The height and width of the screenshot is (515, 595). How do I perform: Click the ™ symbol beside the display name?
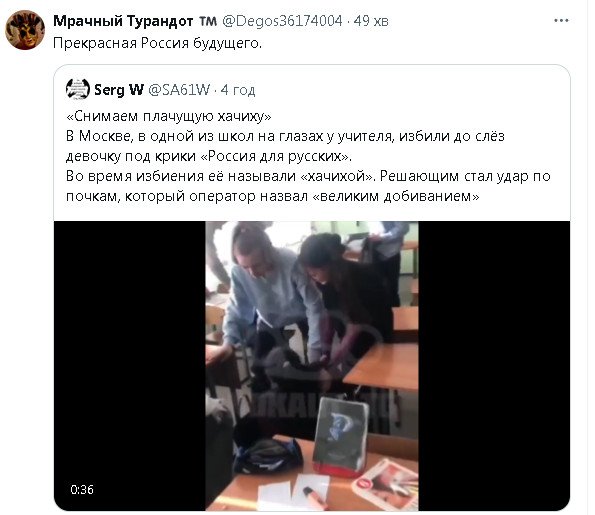tap(208, 21)
